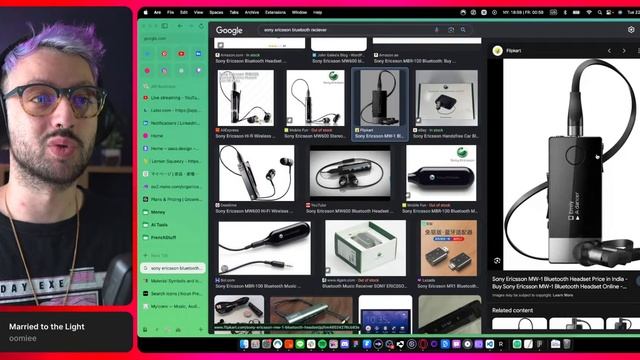Open the Arc application menu
This screenshot has width=640, height=360.
coord(157,13)
